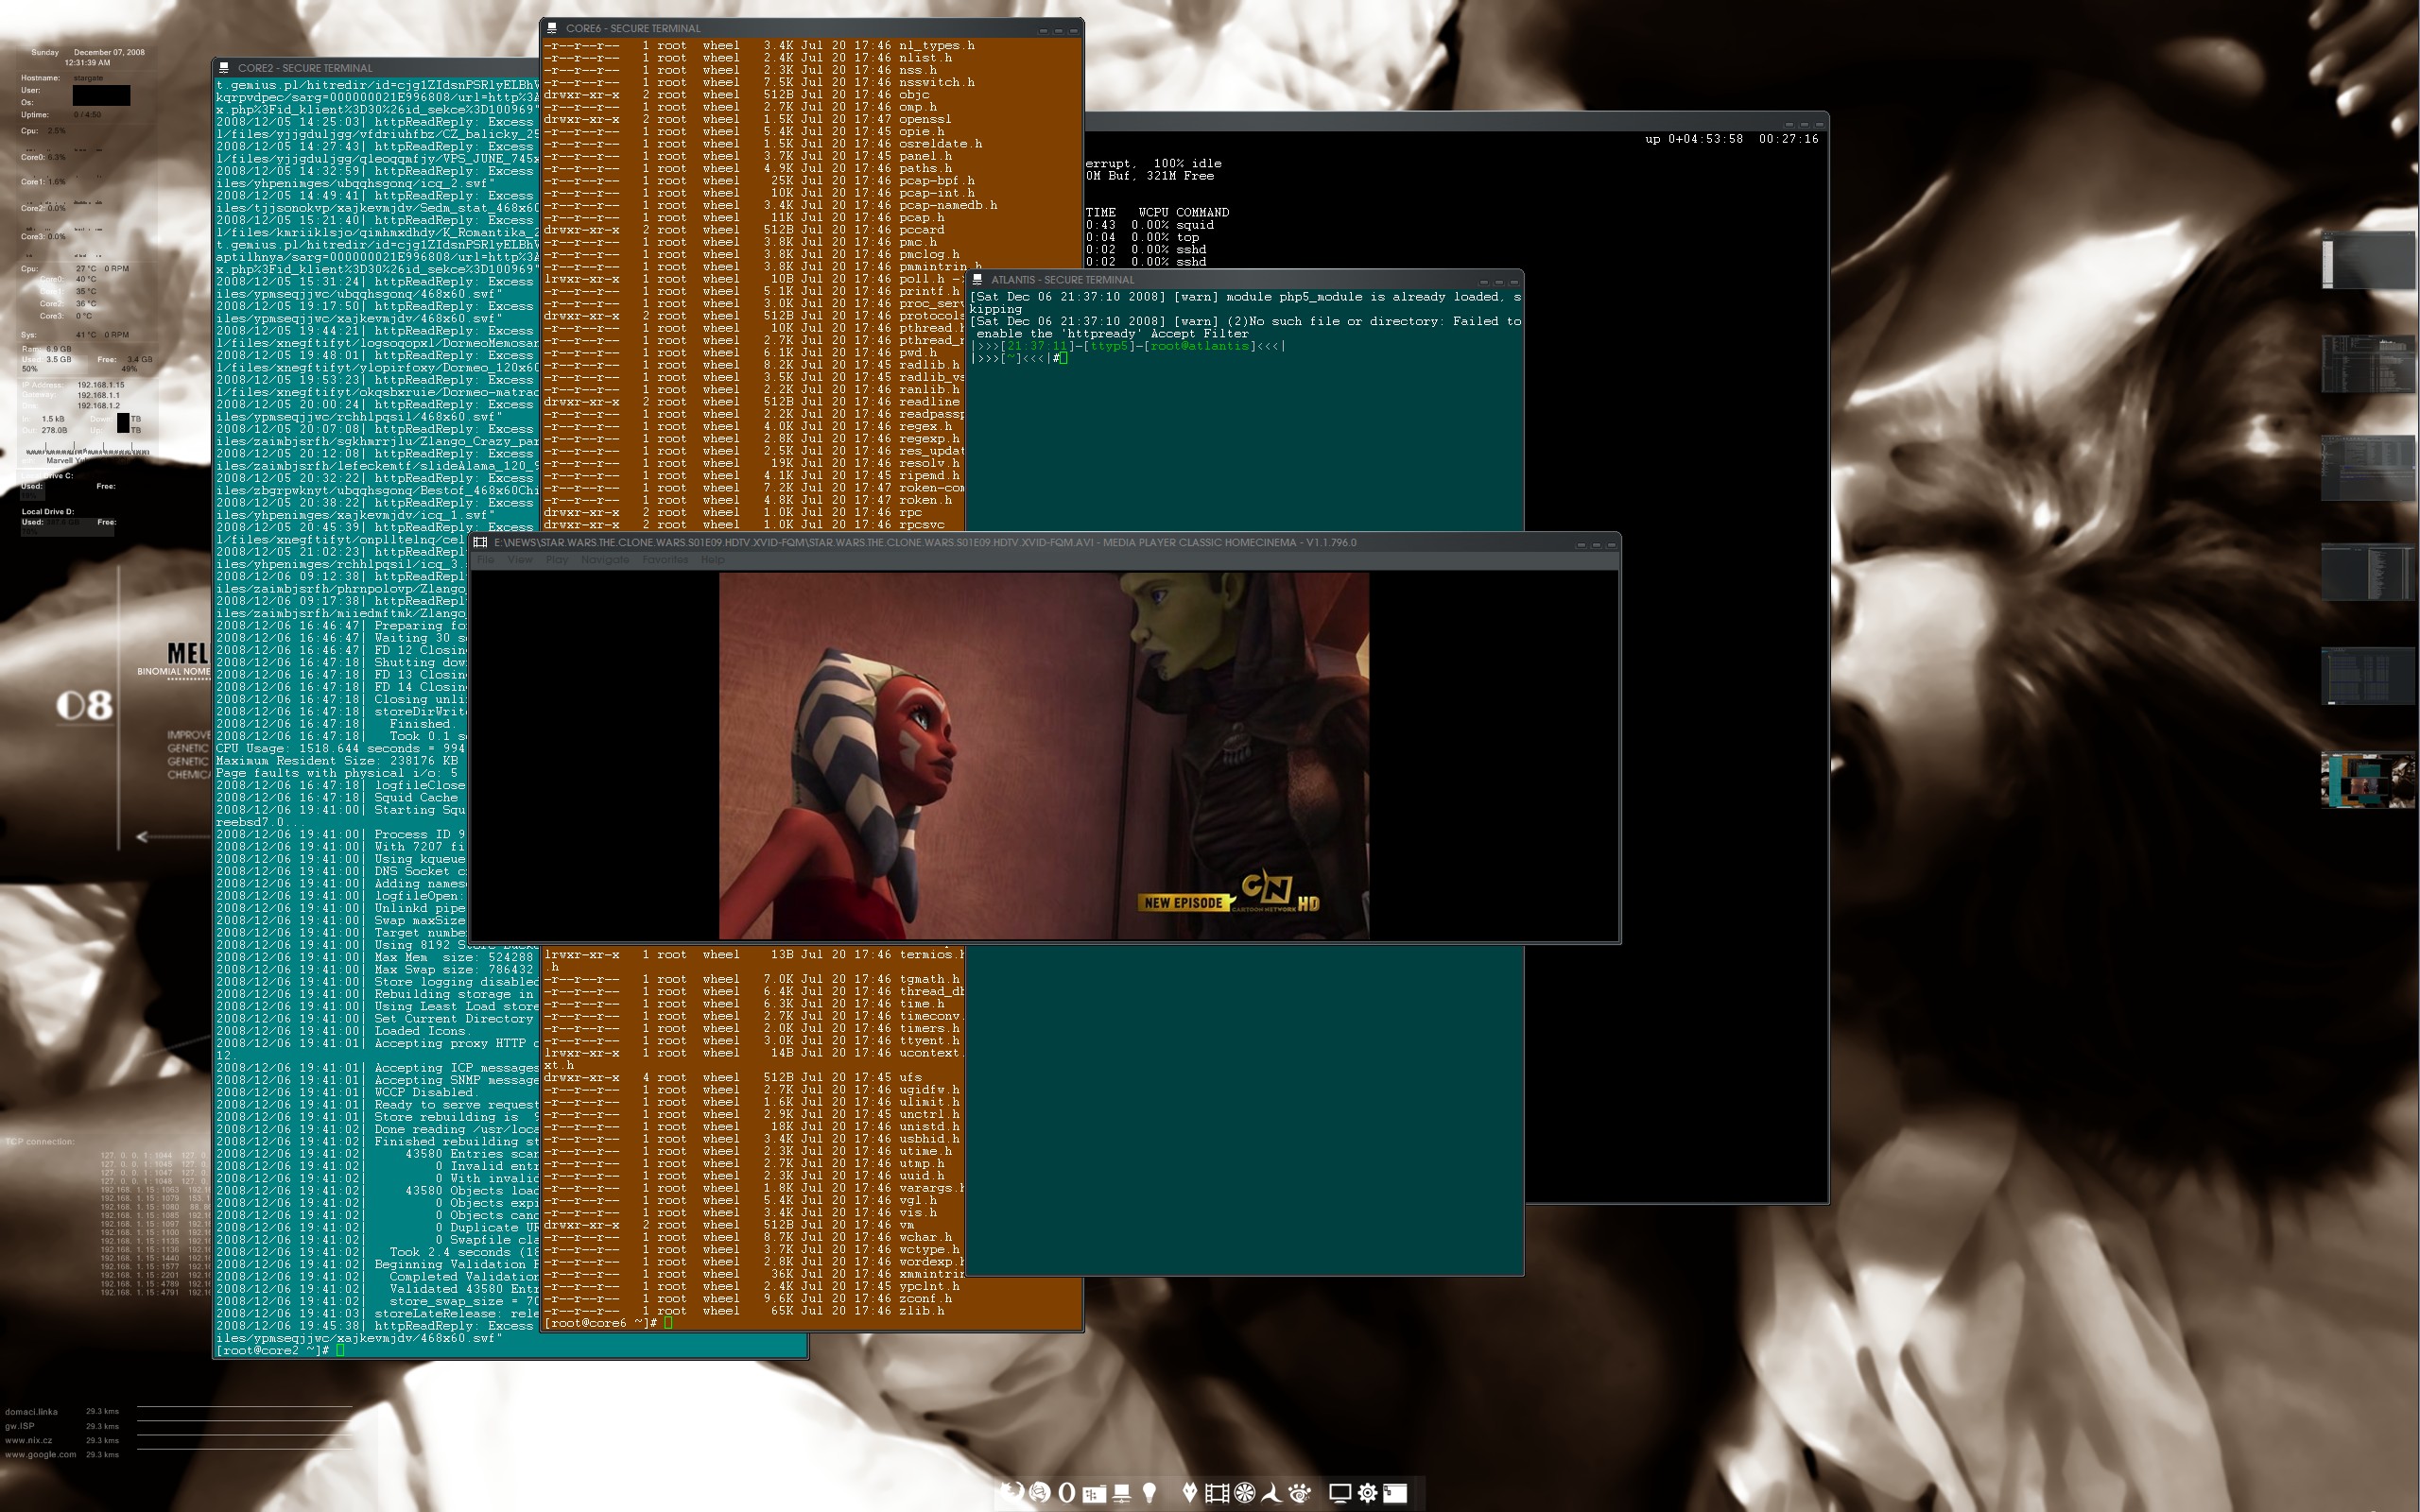This screenshot has height=1512, width=2420.
Task: Click the network computer dock icon
Action: tap(1122, 1494)
